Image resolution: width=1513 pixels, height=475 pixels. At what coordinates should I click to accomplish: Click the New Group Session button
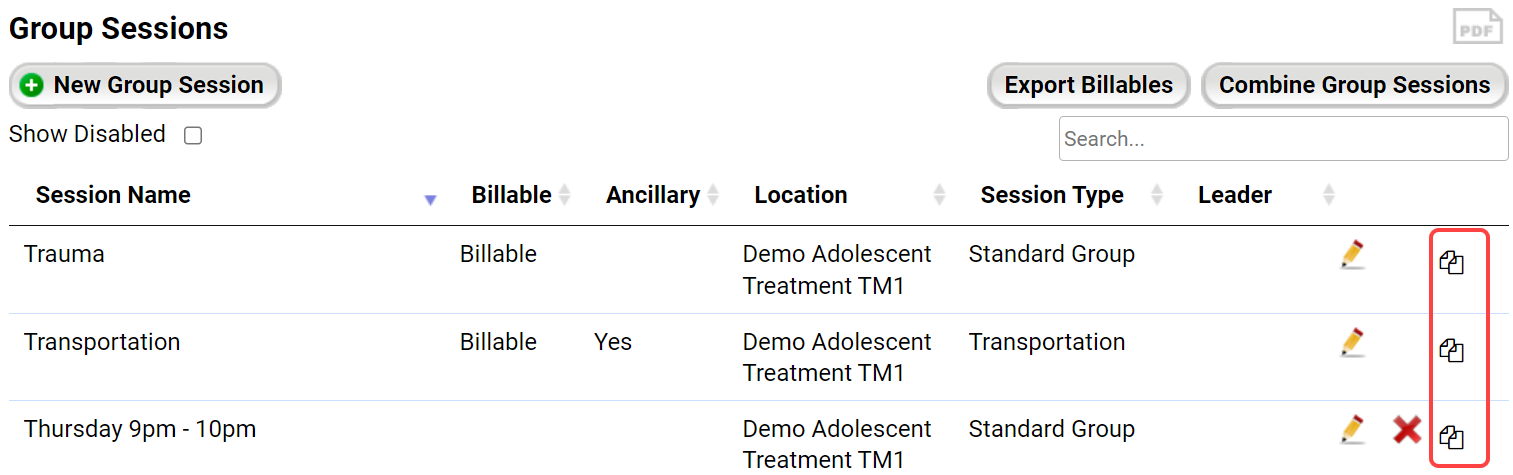[x=145, y=86]
